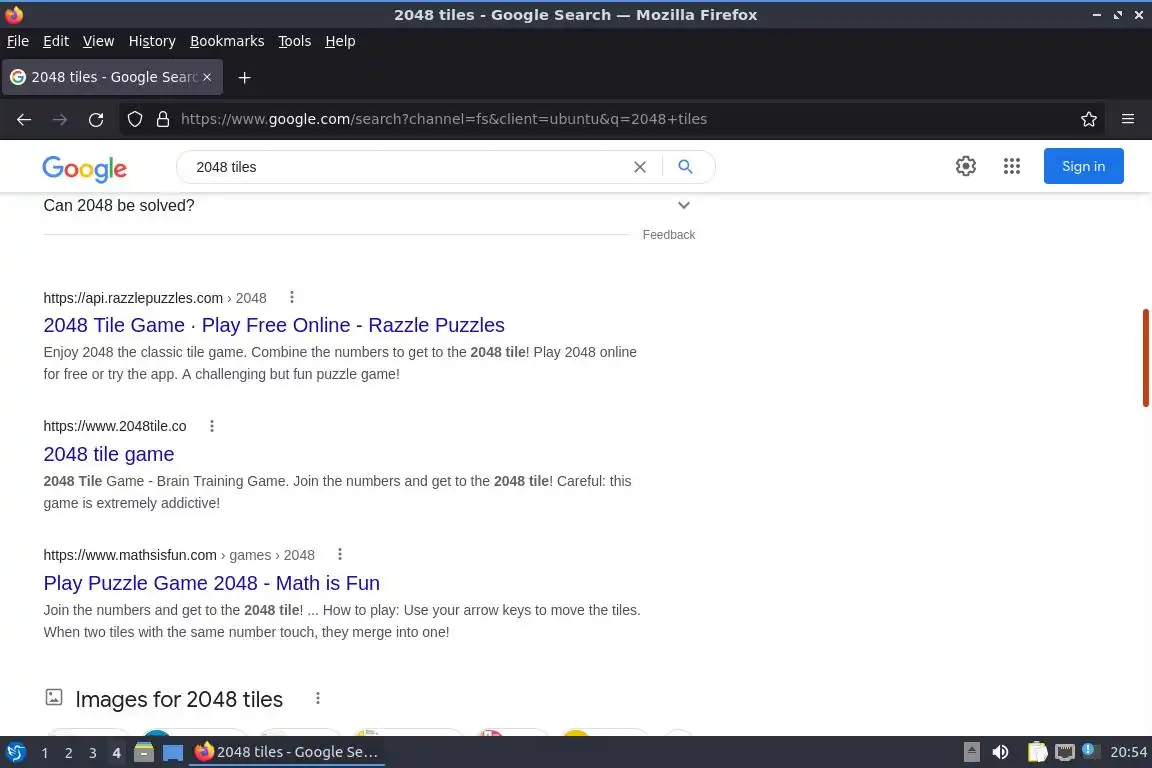Click the page's vertical scrollbar thumb

coord(1145,358)
